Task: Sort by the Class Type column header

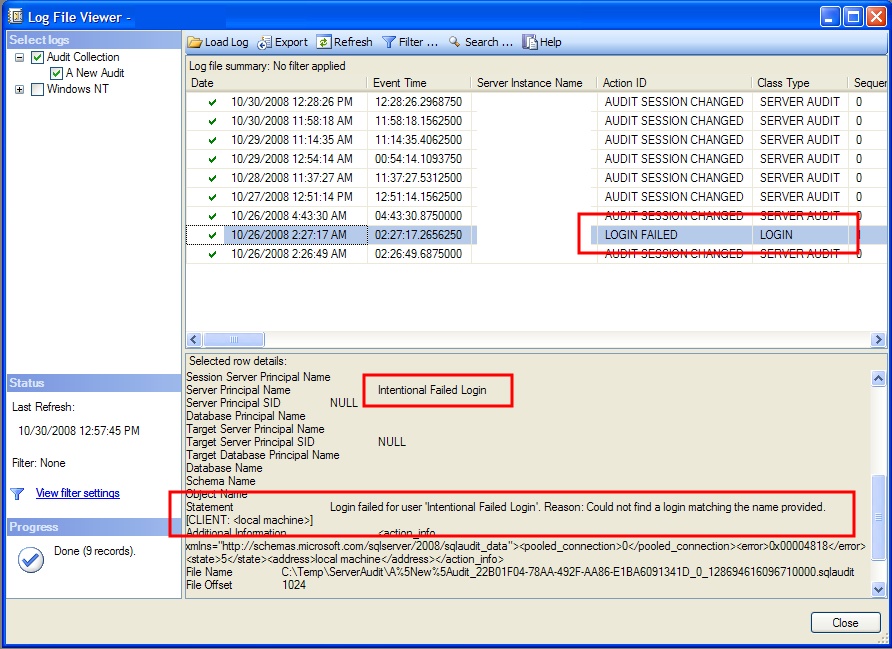Action: 800,83
